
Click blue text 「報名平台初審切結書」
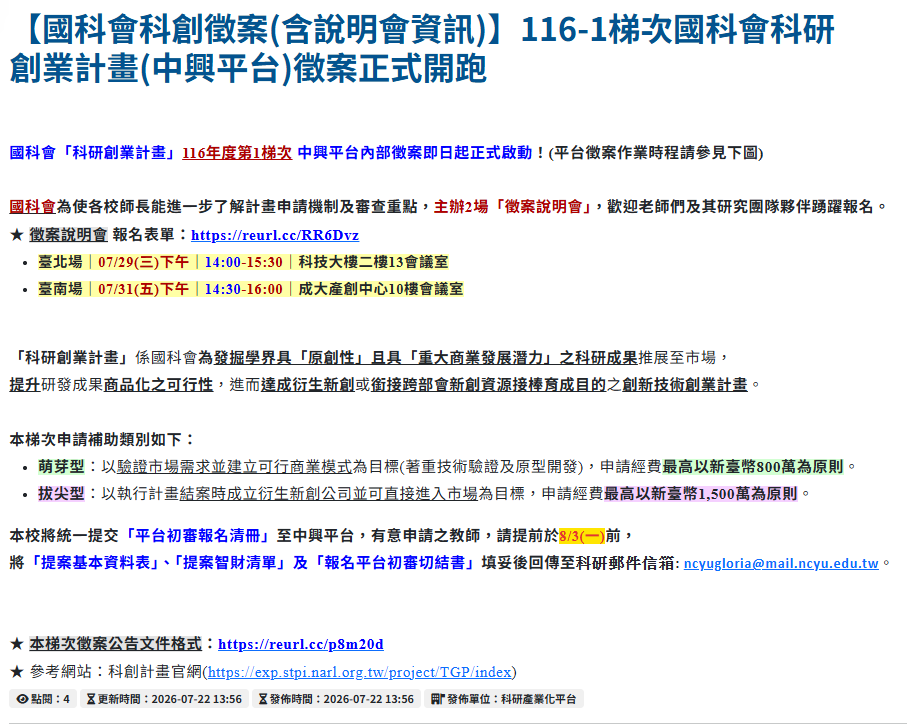click(394, 563)
